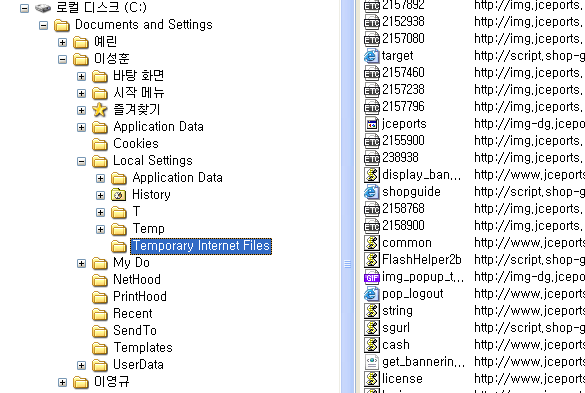The height and width of the screenshot is (393, 585).
Task: Click the pane splitter grip handle
Action: coord(347,264)
